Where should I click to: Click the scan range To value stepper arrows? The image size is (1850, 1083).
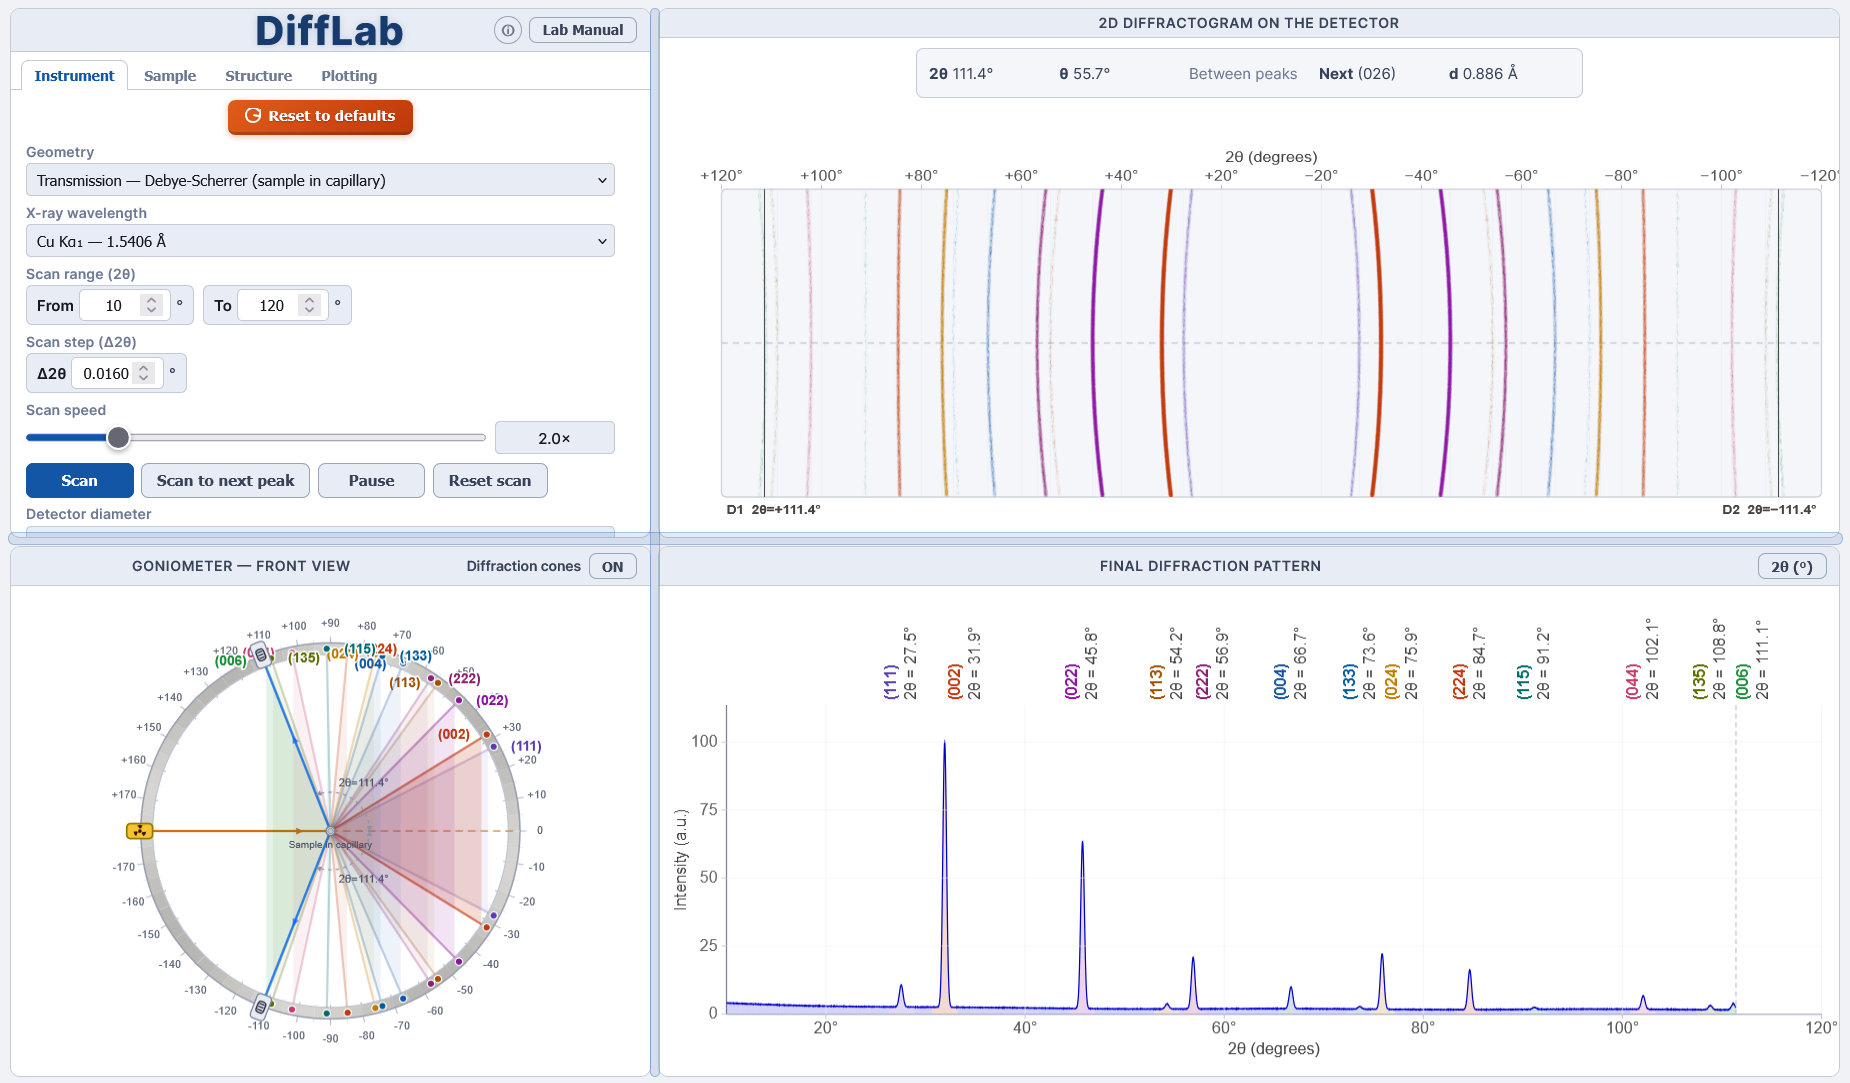click(310, 305)
